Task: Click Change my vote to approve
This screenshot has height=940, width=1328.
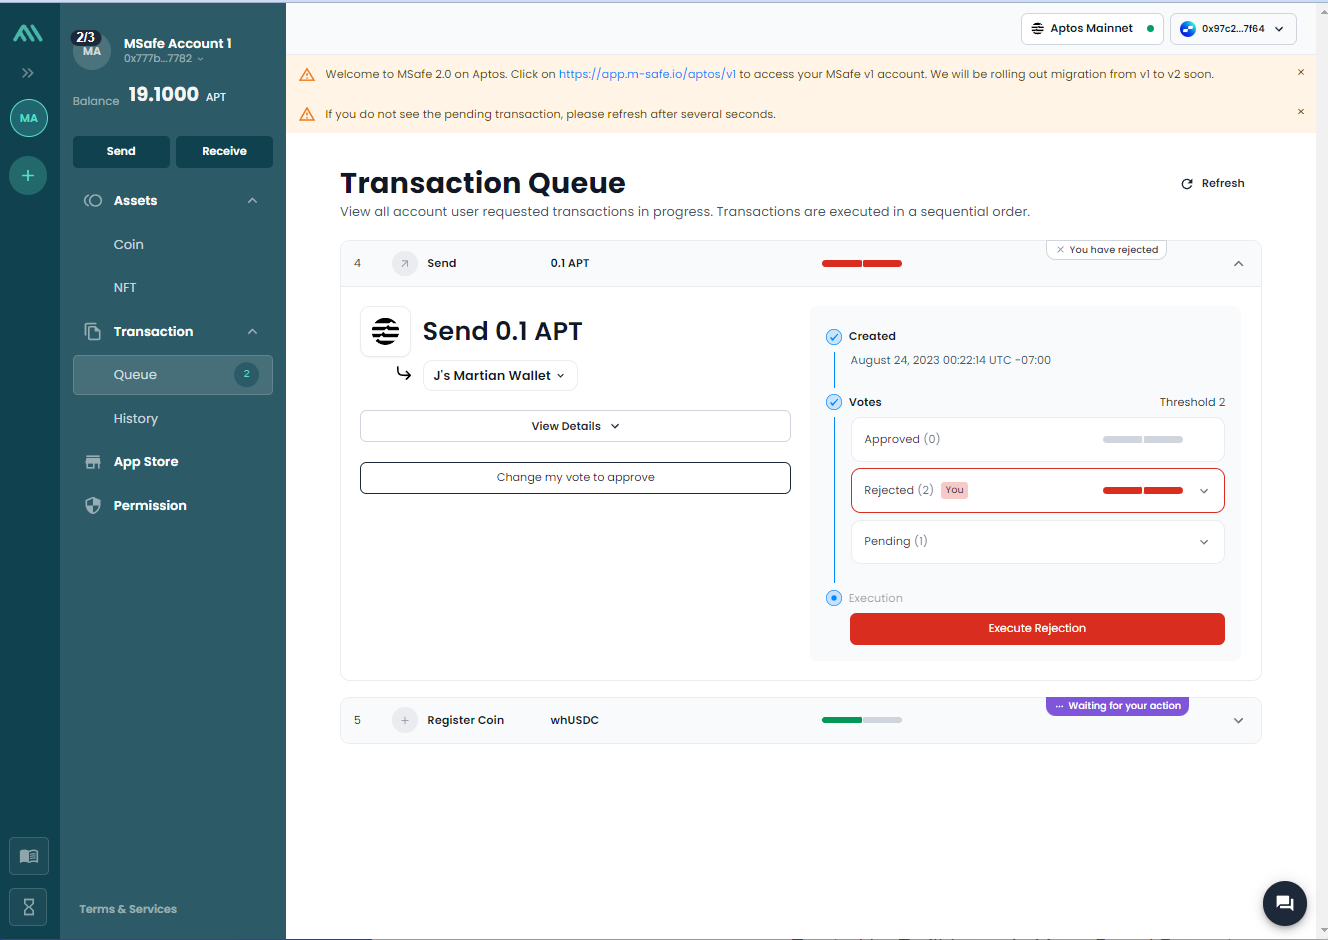Action: pyautogui.click(x=575, y=478)
